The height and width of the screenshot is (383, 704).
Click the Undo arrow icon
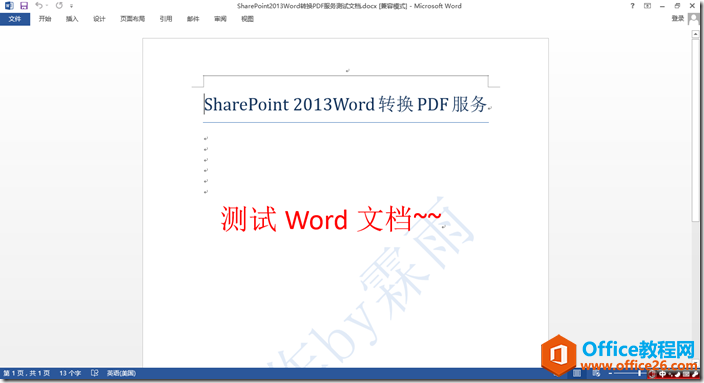(39, 6)
